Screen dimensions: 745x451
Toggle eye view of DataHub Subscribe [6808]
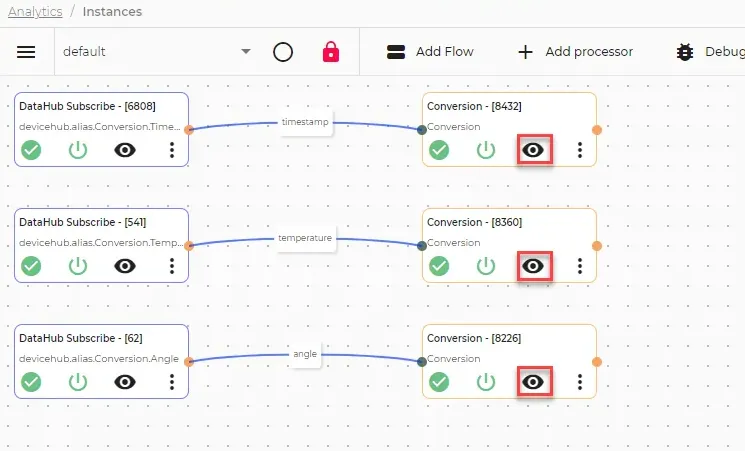tap(125, 150)
